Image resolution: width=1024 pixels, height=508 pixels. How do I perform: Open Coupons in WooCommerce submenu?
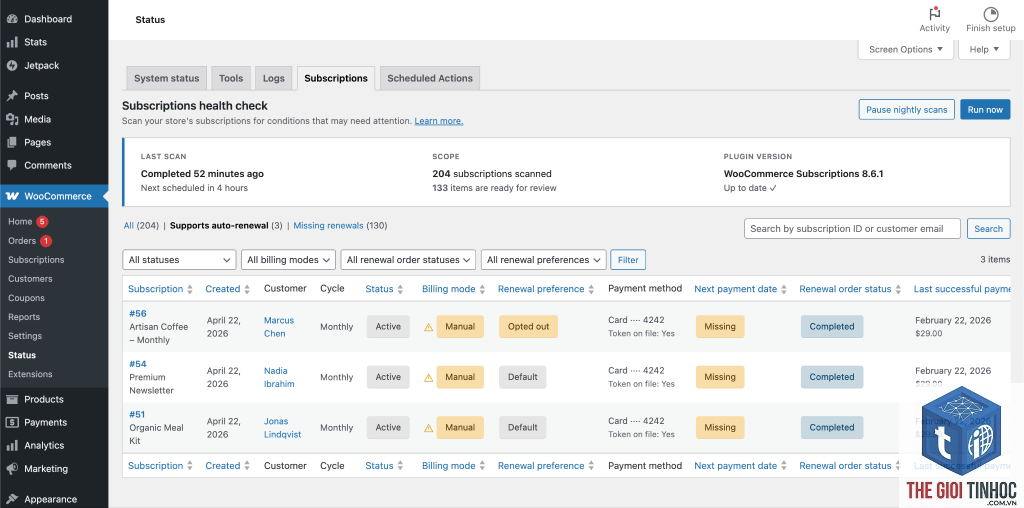[26, 298]
